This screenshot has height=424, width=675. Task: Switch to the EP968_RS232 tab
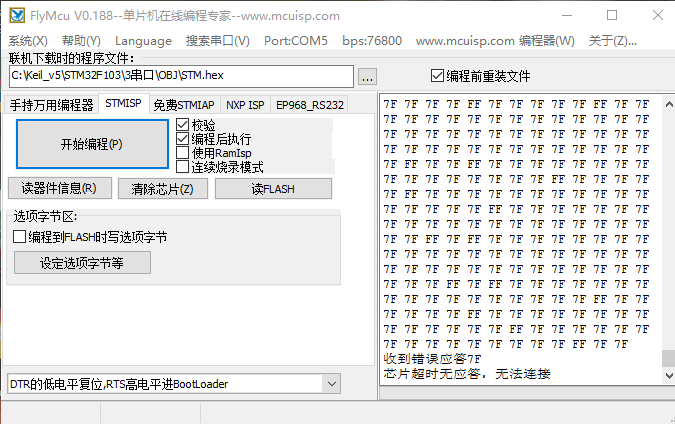click(x=310, y=105)
